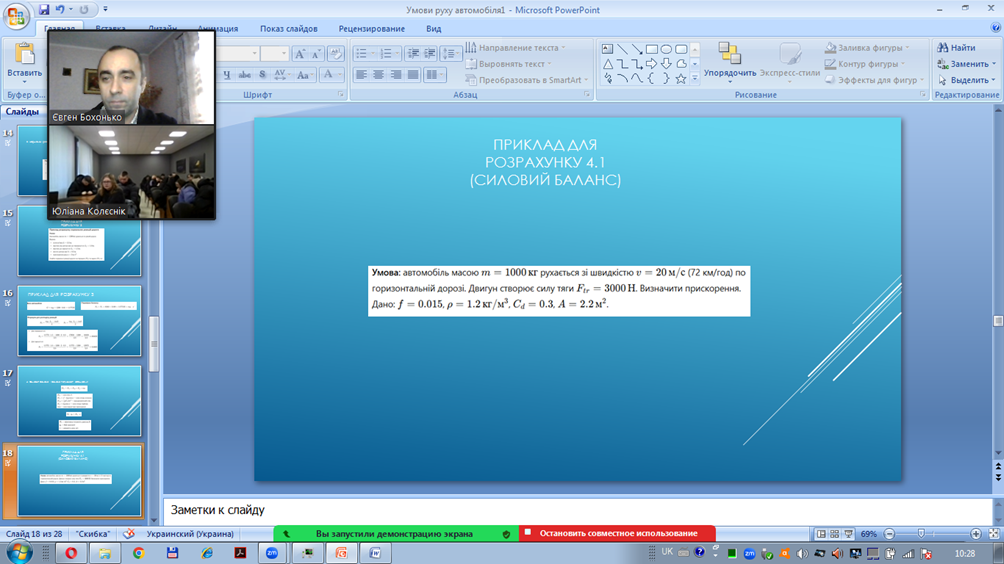
Task: Open Convert to SmartArt command
Action: pyautogui.click(x=524, y=80)
